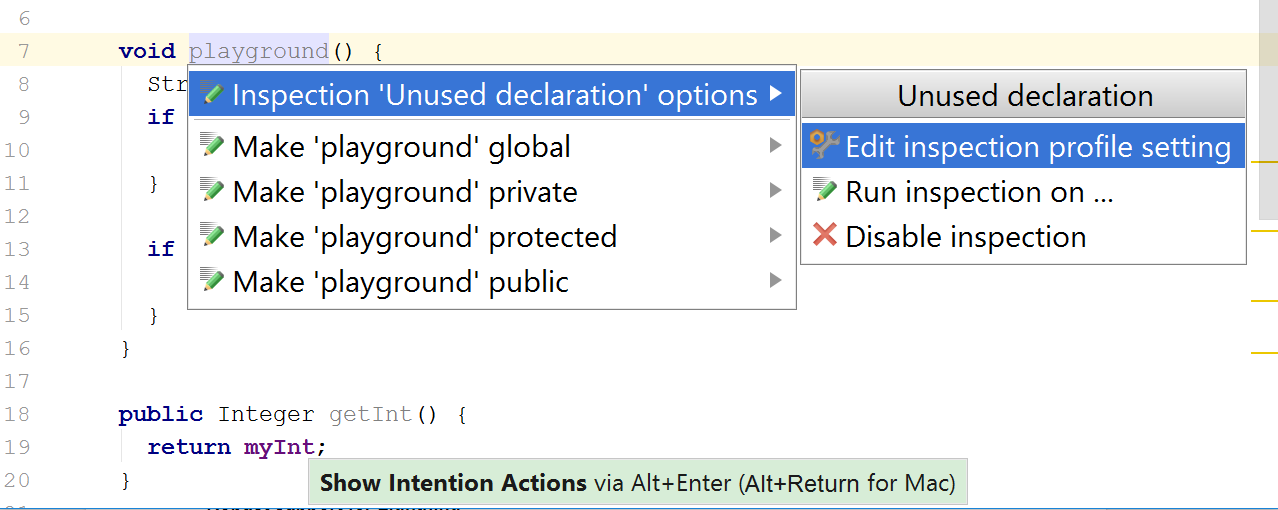
Task: Click the editor vertical scrollbar thumb
Action: tap(1267, 110)
